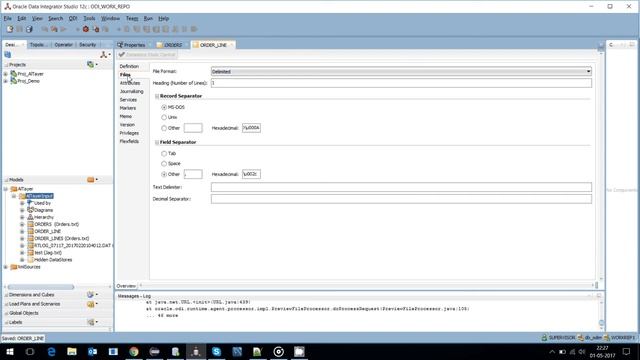
Task: Click the field separator Hexadecimal box
Action: pos(251,174)
